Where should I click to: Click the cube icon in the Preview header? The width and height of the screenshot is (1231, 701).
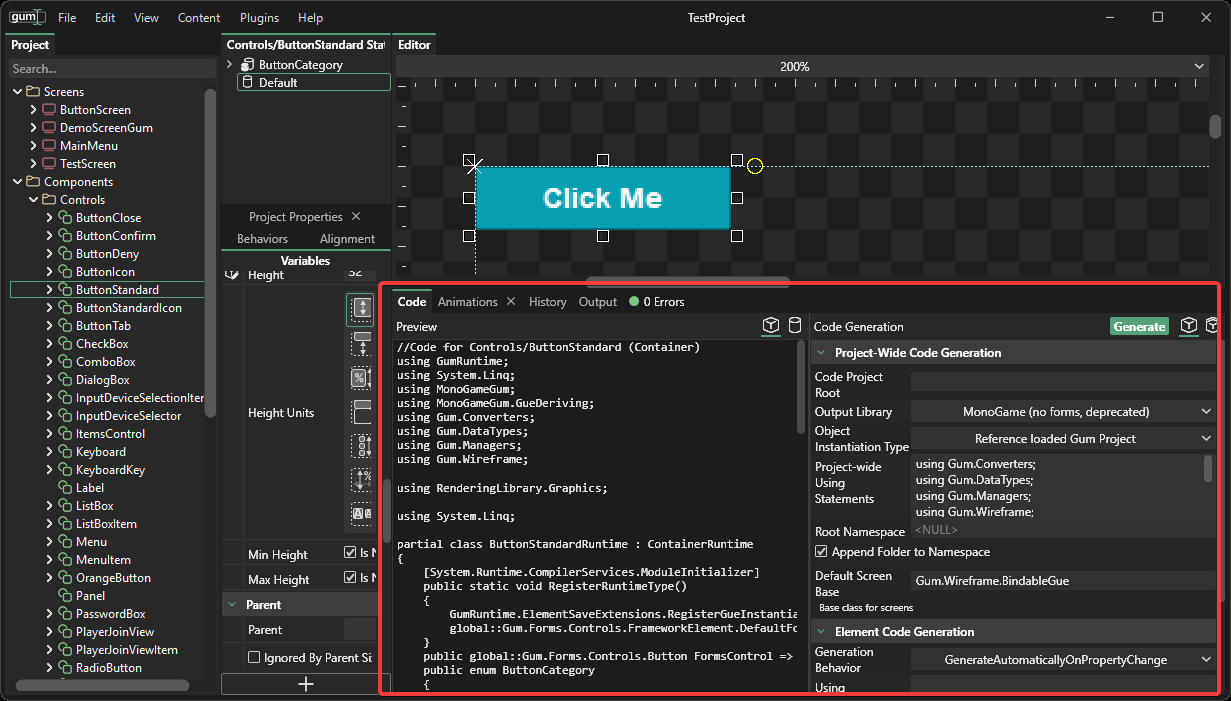(x=771, y=326)
